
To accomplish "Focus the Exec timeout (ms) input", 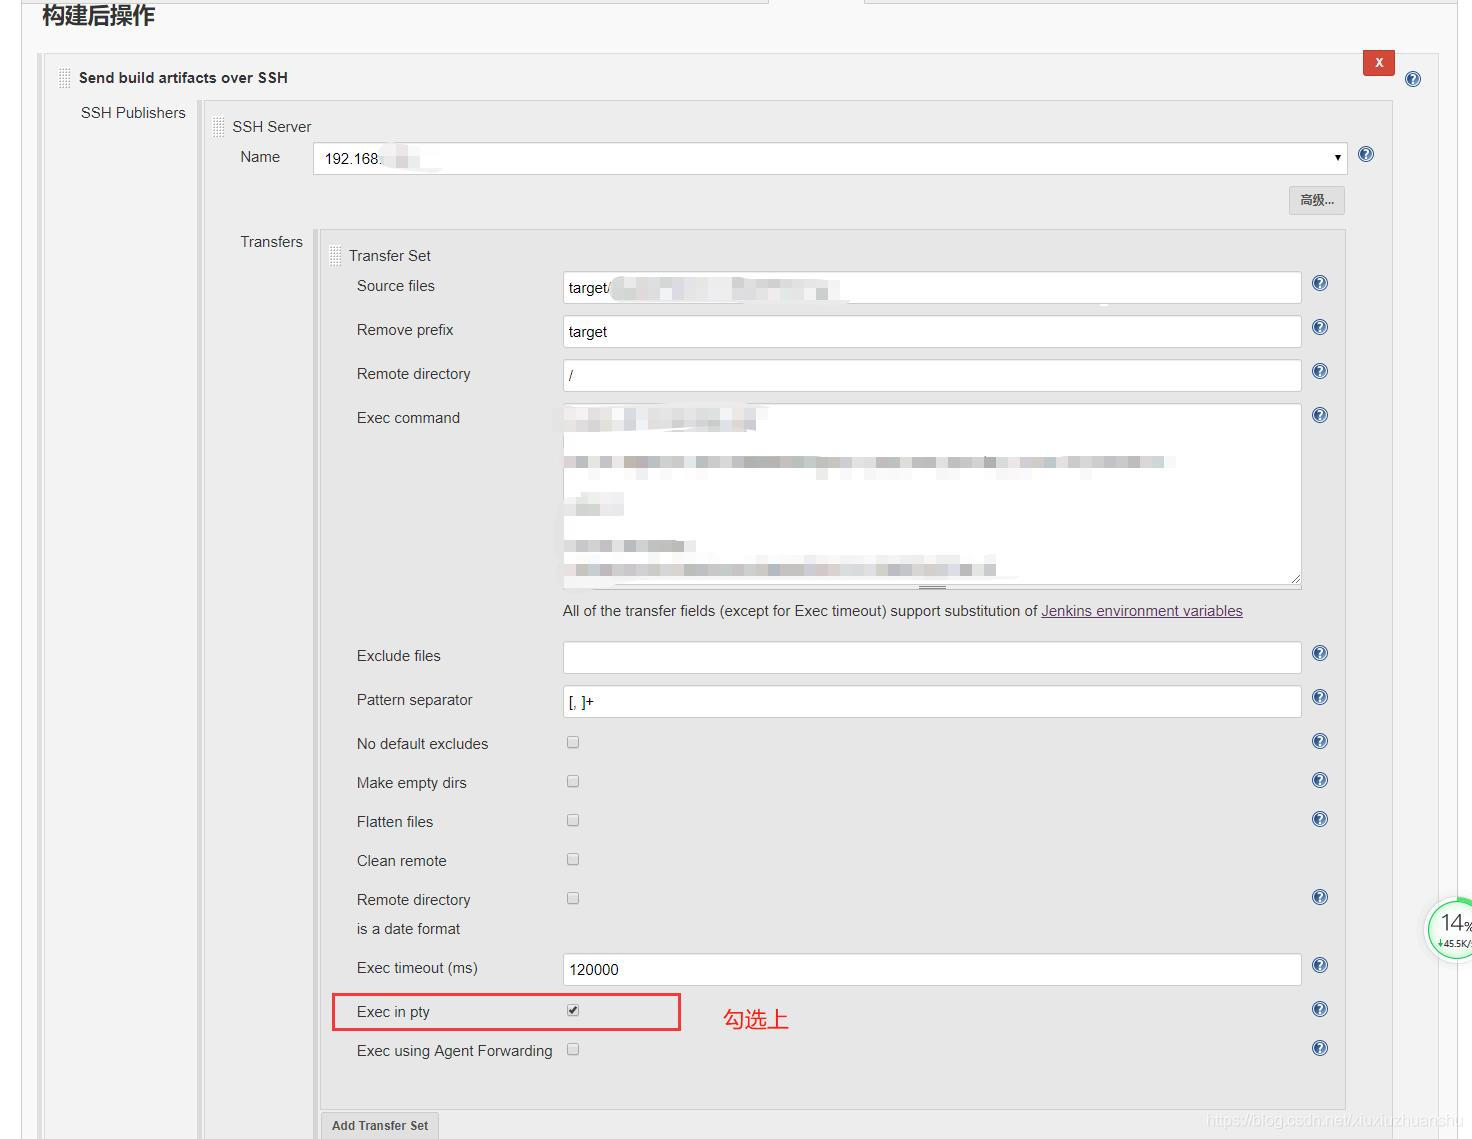I will [932, 969].
